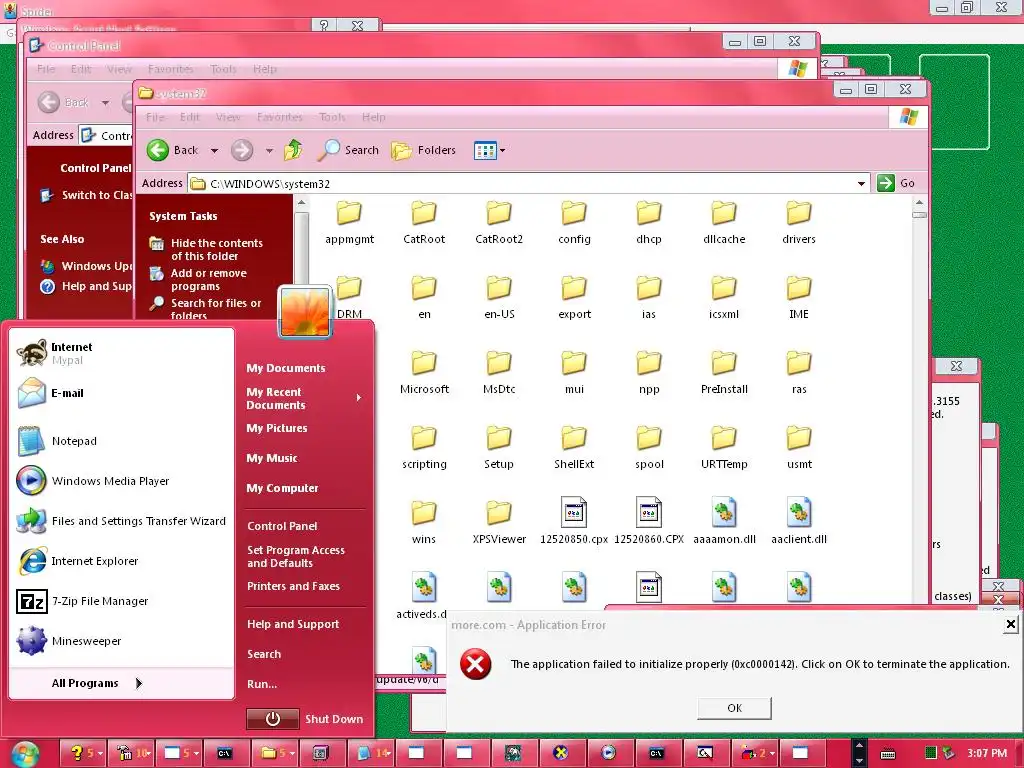Select the IME folder
Viewport: 1024px width, 768px height.
pos(799,298)
